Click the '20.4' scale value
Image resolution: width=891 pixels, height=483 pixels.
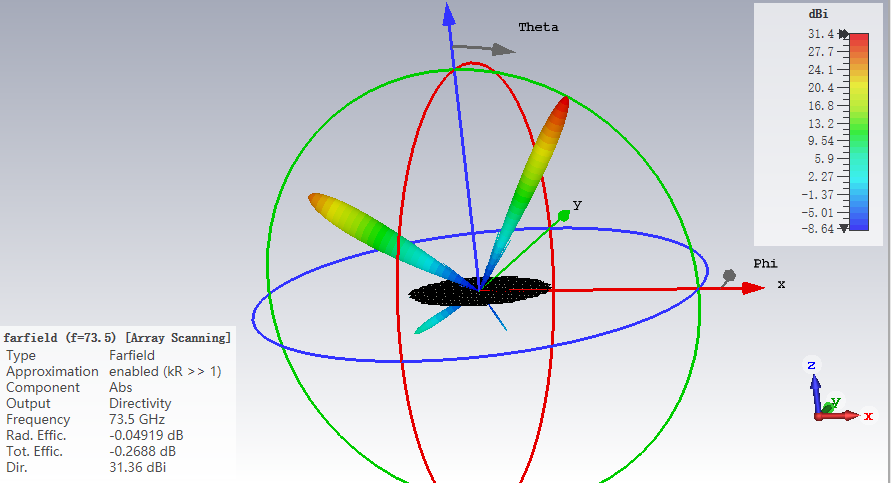click(821, 88)
